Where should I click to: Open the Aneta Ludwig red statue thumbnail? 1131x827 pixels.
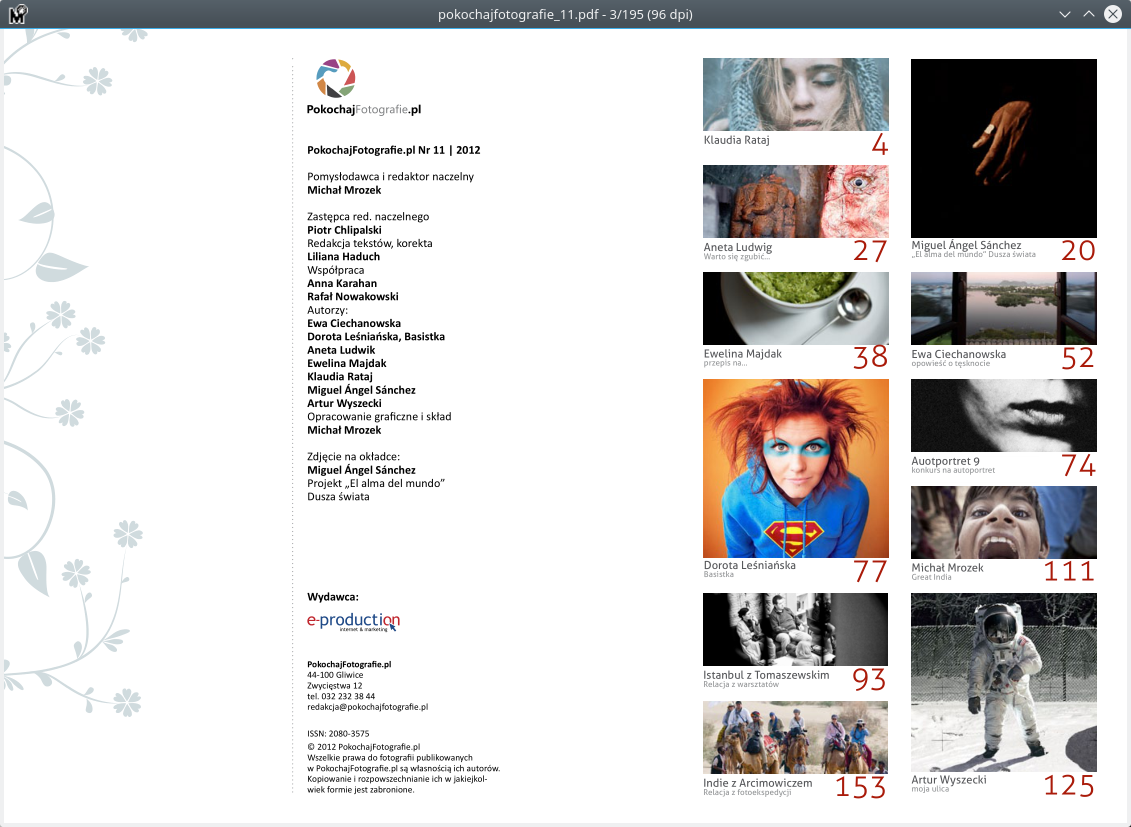(x=796, y=201)
